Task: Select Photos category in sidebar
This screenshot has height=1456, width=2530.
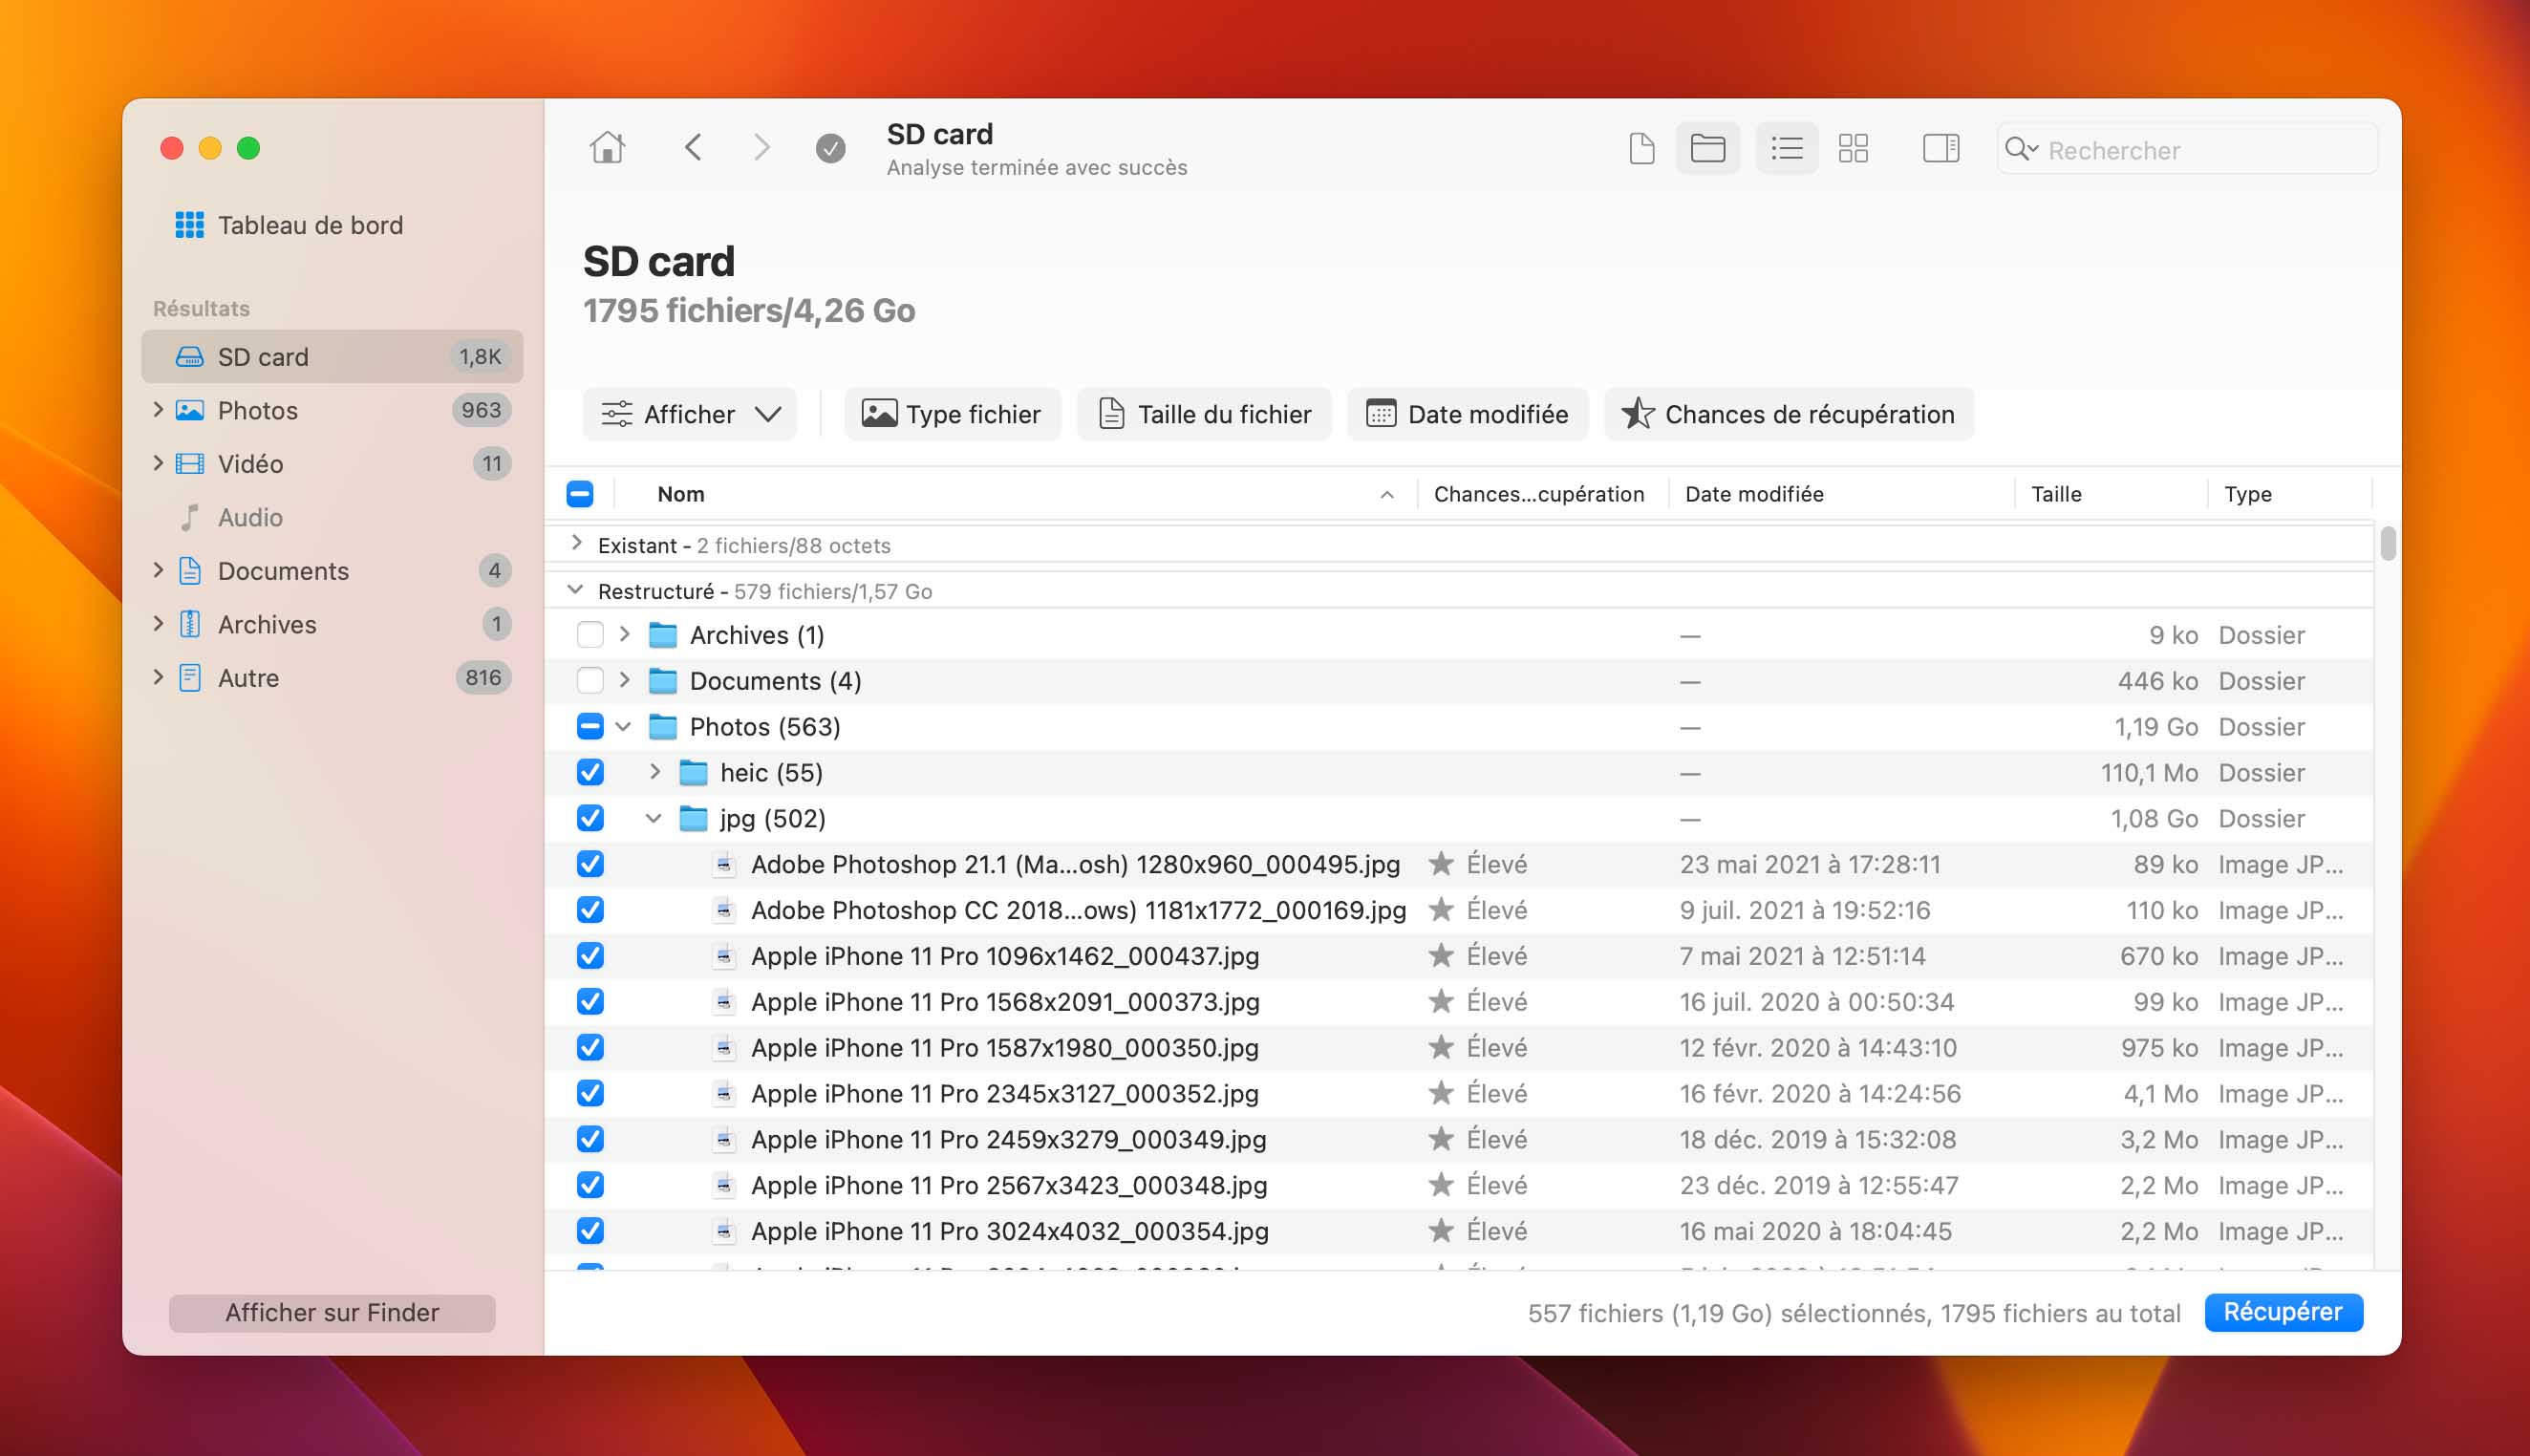Action: (257, 408)
